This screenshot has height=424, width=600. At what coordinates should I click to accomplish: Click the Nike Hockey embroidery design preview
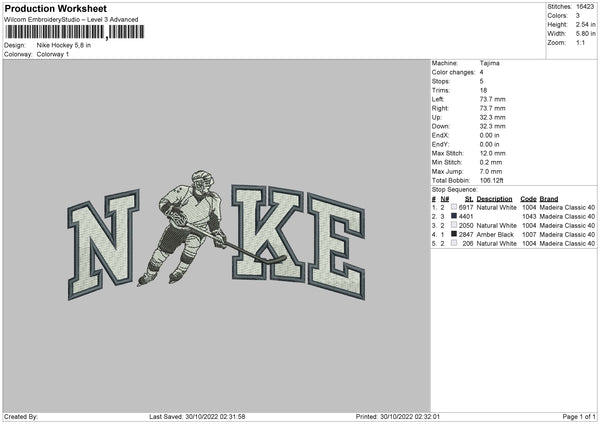(216, 235)
